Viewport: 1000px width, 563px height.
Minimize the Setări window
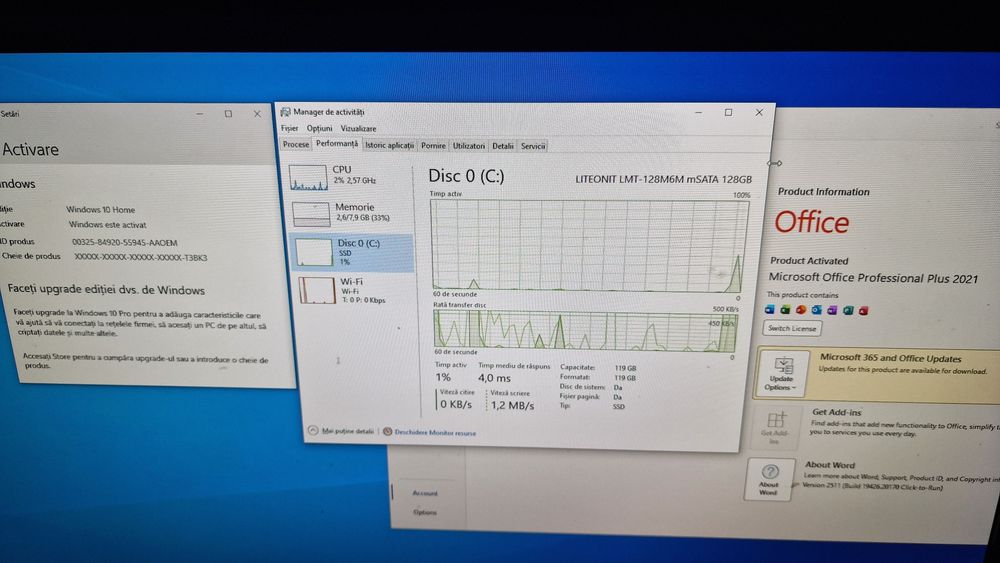(200, 113)
